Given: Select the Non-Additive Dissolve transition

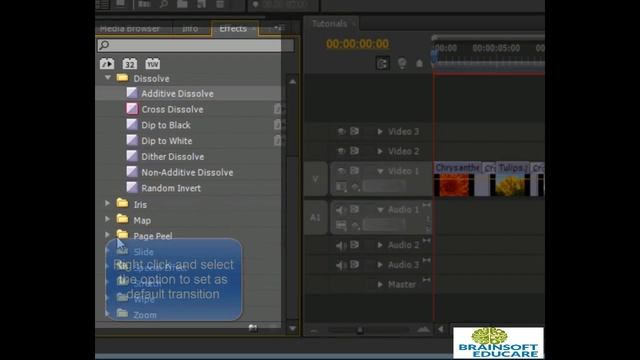Looking at the screenshot, I should coord(187,173).
